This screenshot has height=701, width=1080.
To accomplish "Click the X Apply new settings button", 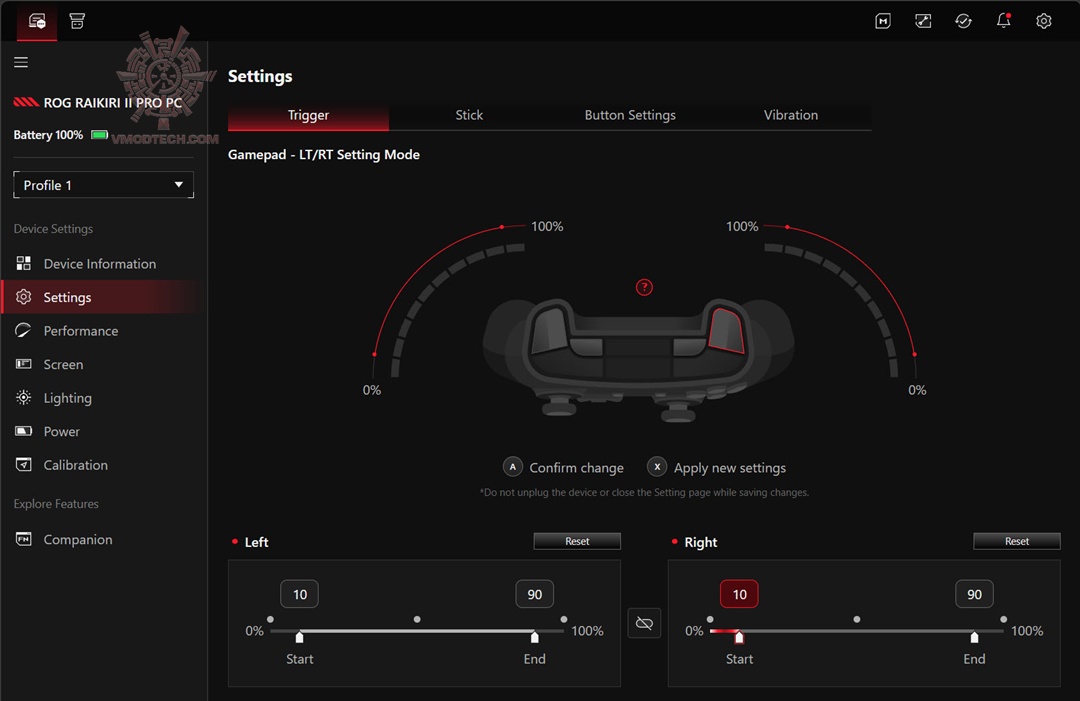I will pyautogui.click(x=716, y=468).
